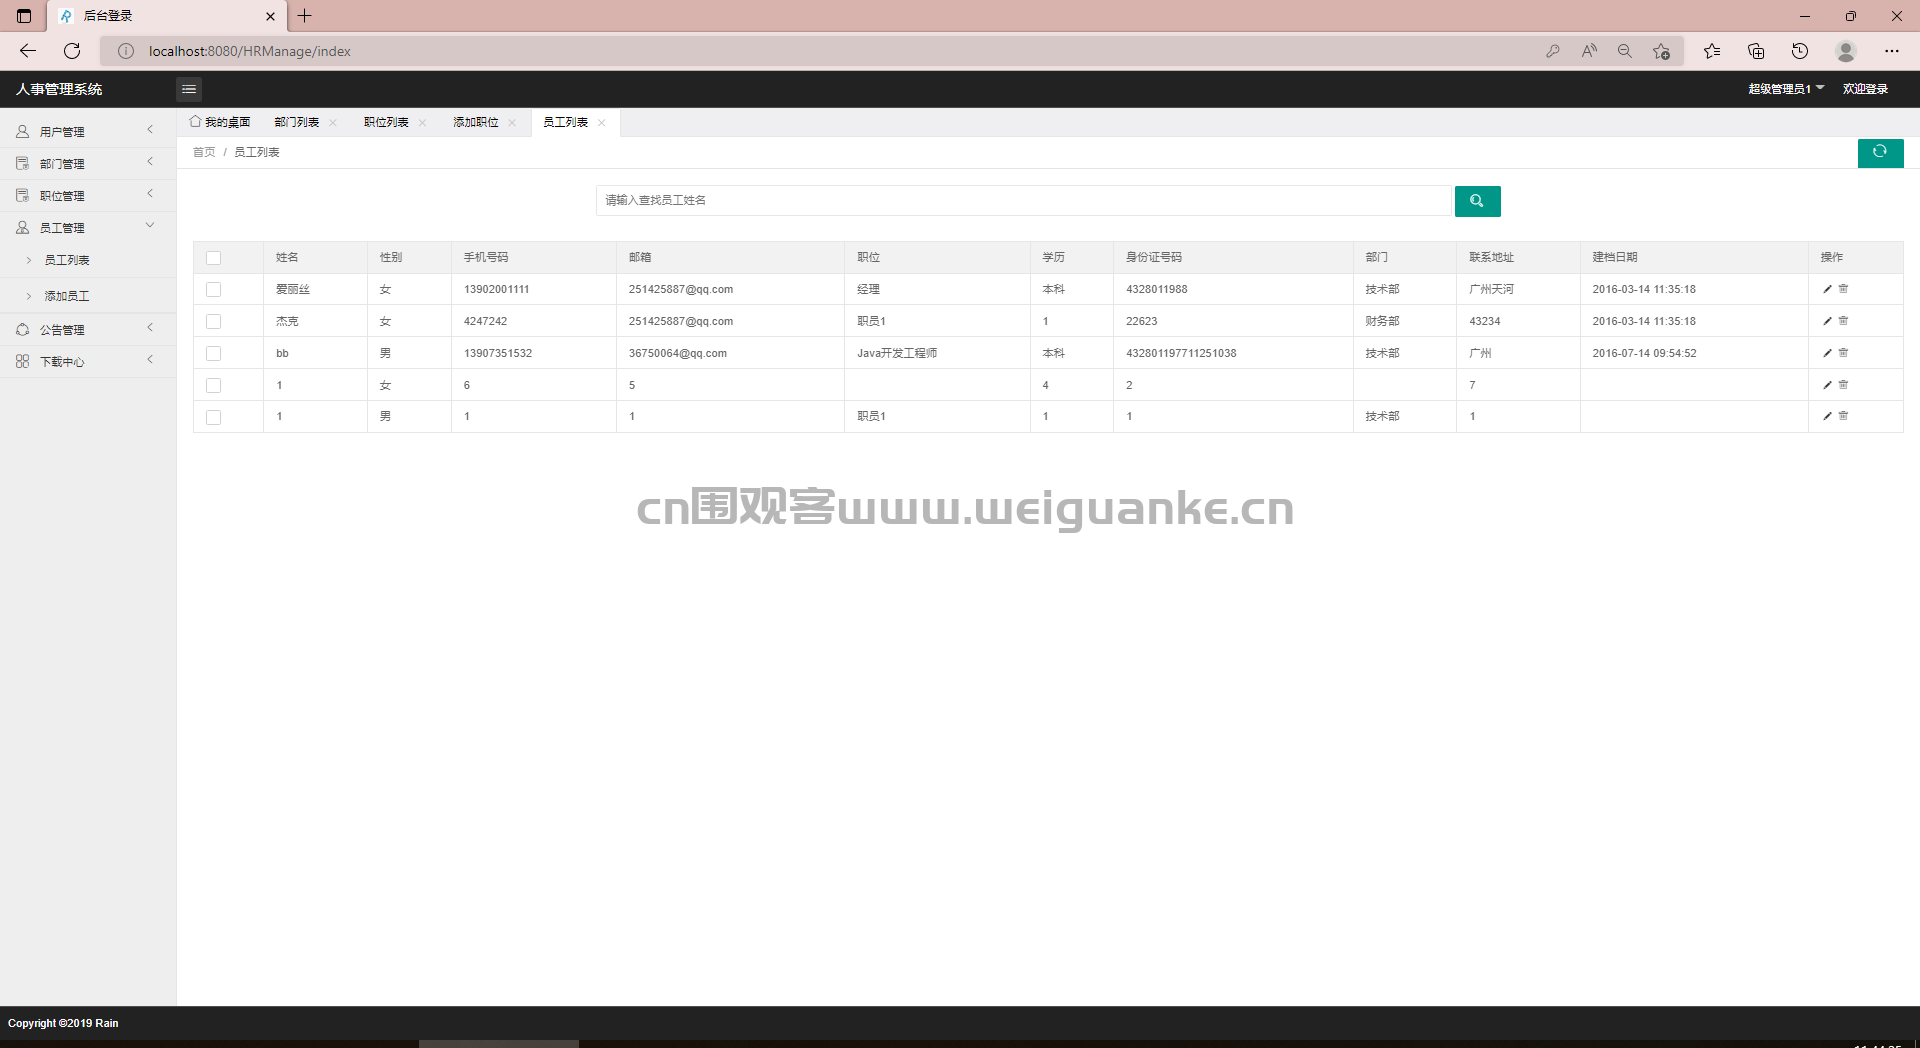The image size is (1920, 1048).
Task: Edit the 爱丽丝 employee row
Action: click(x=1827, y=289)
